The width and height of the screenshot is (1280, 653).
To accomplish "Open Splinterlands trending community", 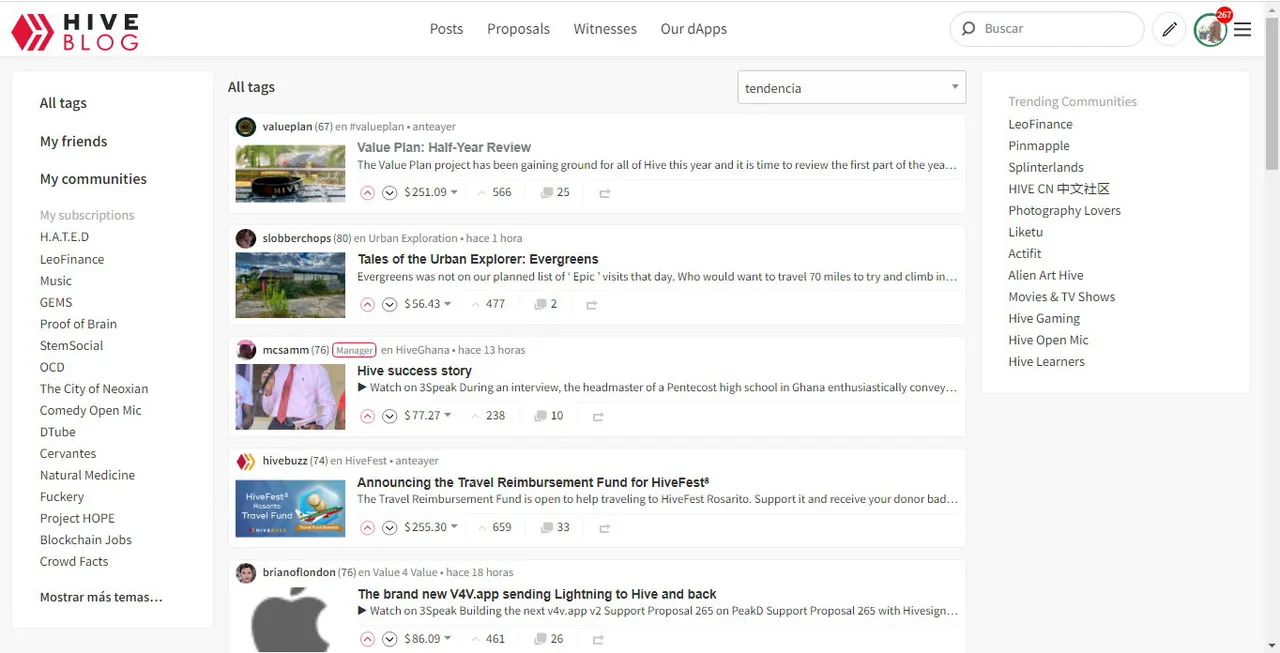I will (1046, 167).
